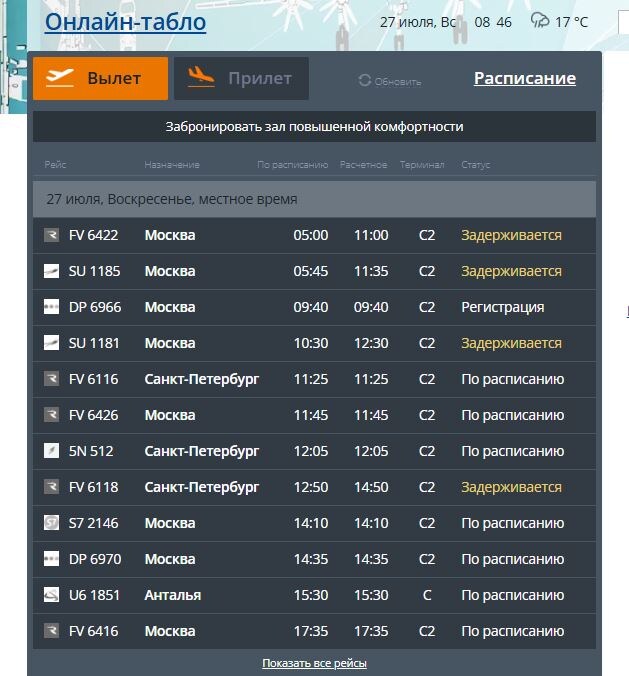Viewport: 629px width, 676px height.
Task: Click the Рейс column header
Action: coord(55,165)
